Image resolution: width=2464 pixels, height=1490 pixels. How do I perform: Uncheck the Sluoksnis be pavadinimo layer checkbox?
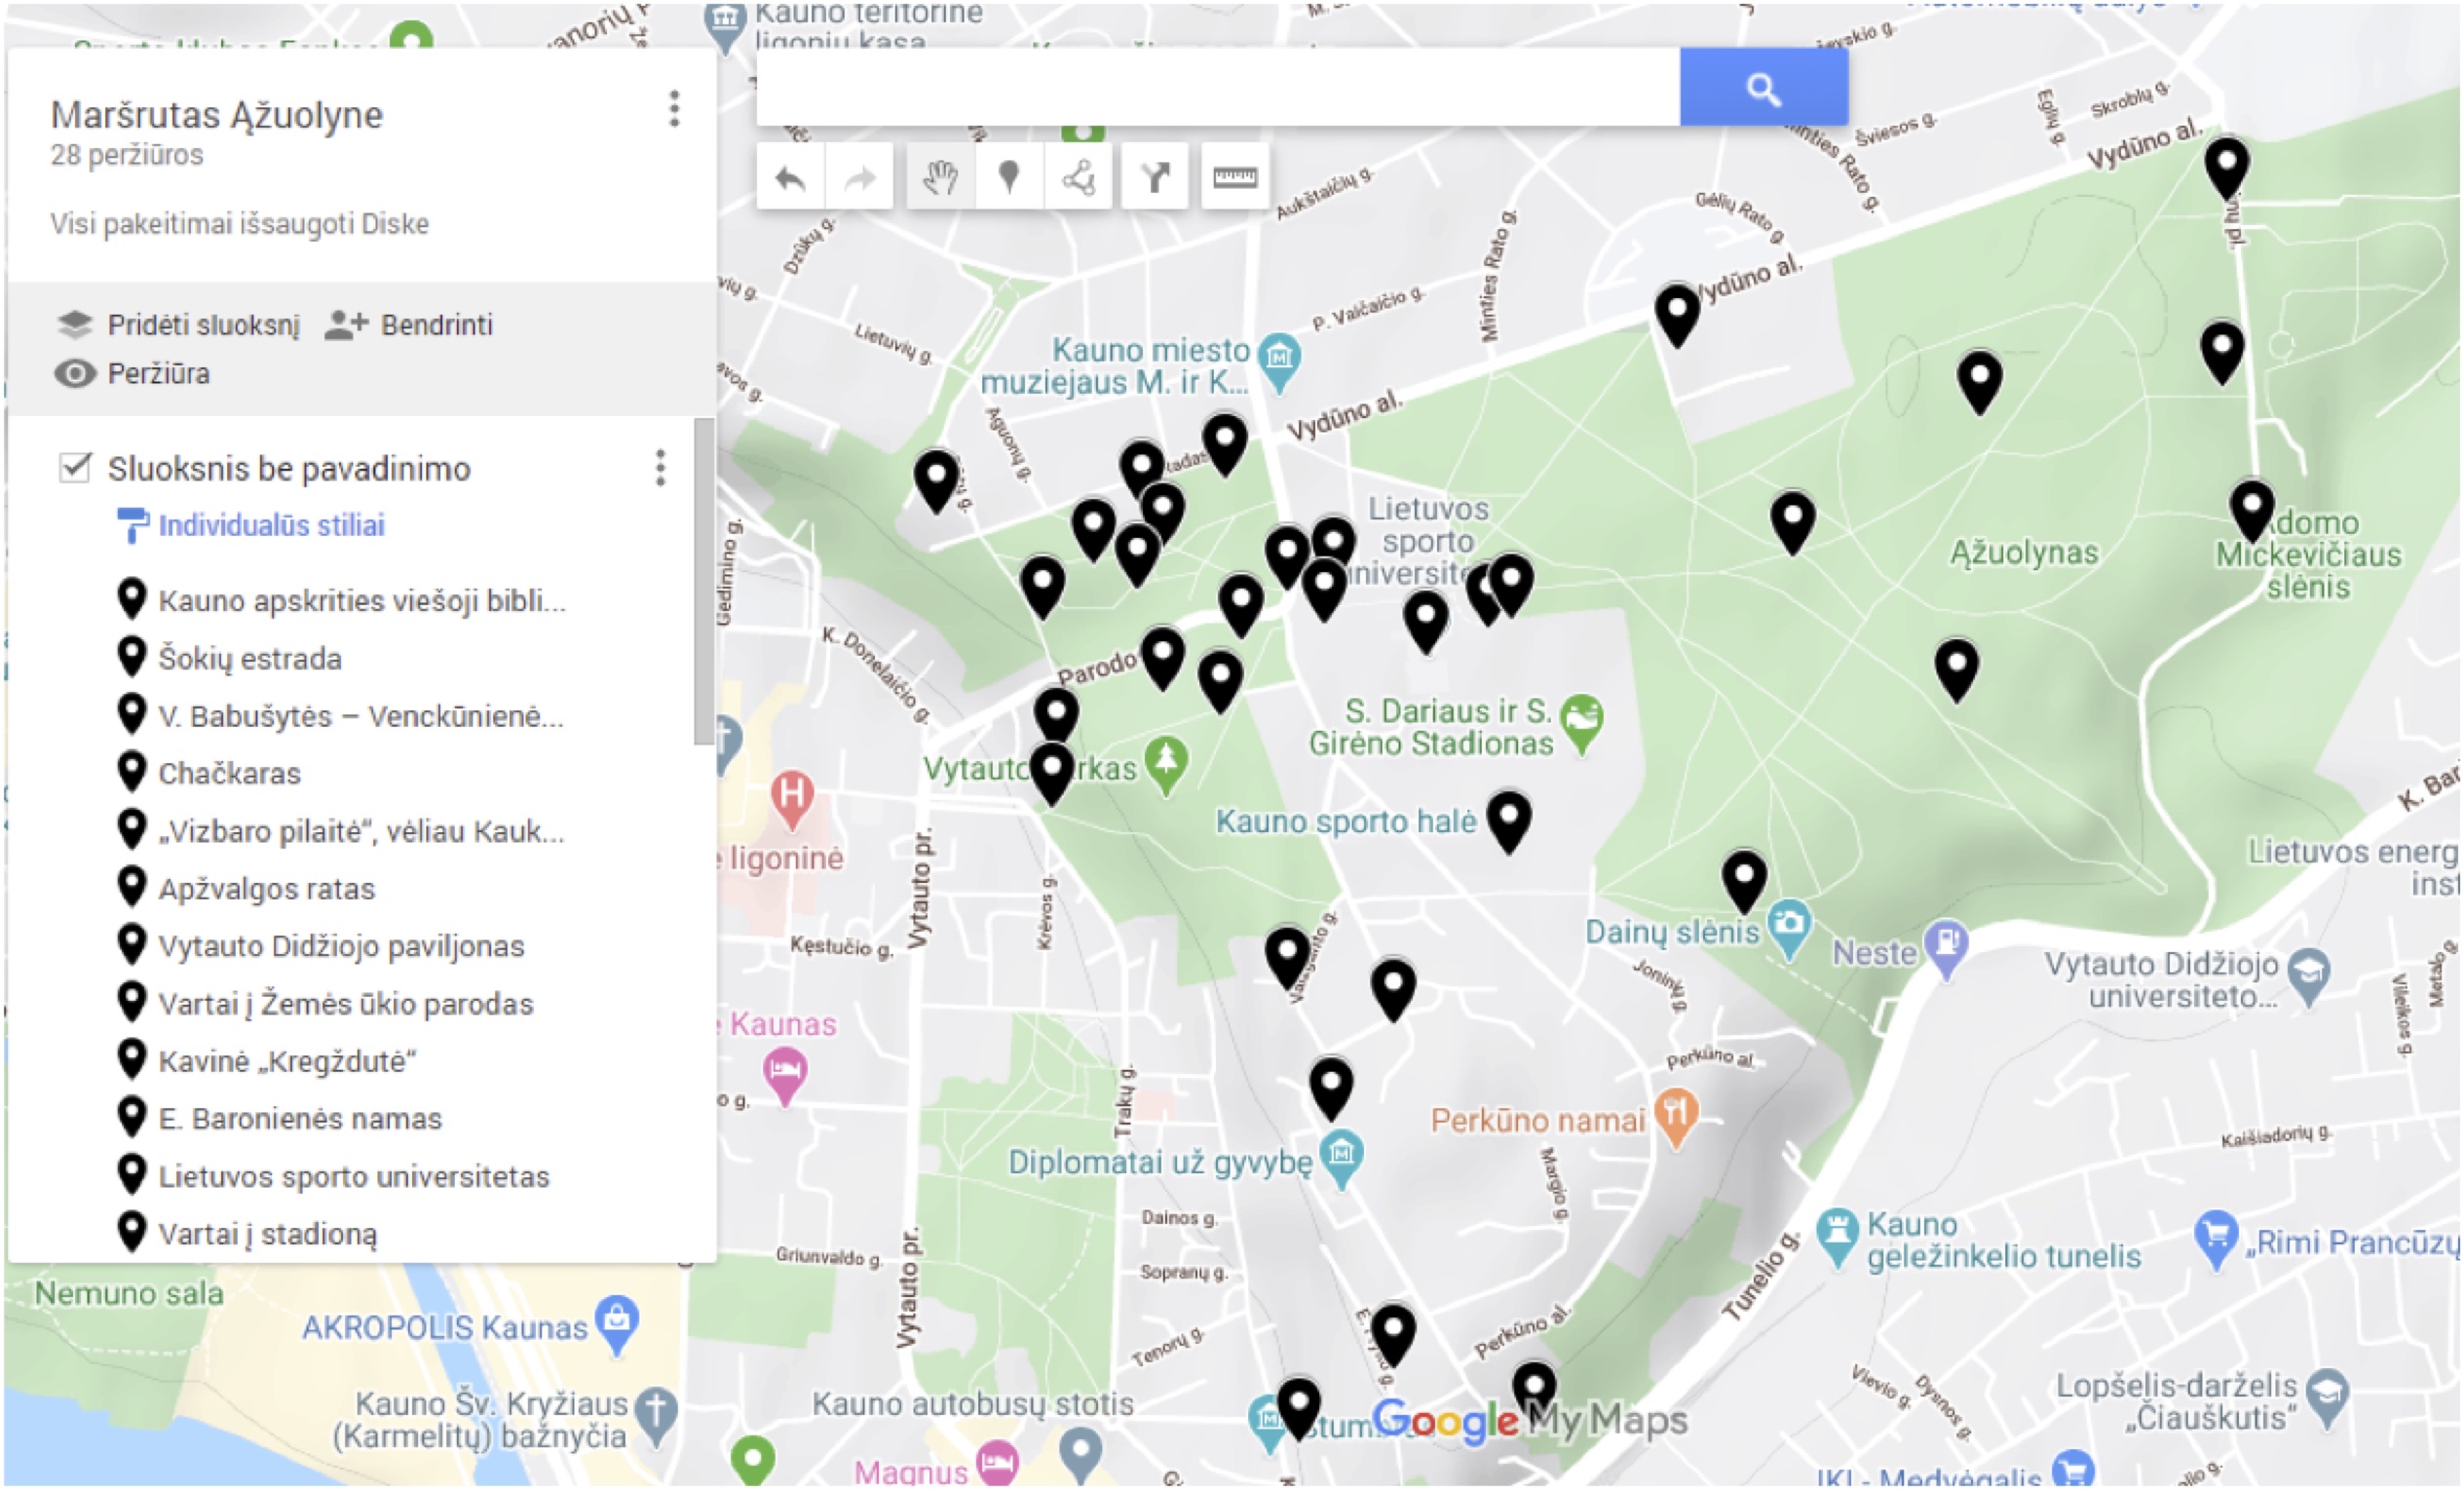pos(75,467)
